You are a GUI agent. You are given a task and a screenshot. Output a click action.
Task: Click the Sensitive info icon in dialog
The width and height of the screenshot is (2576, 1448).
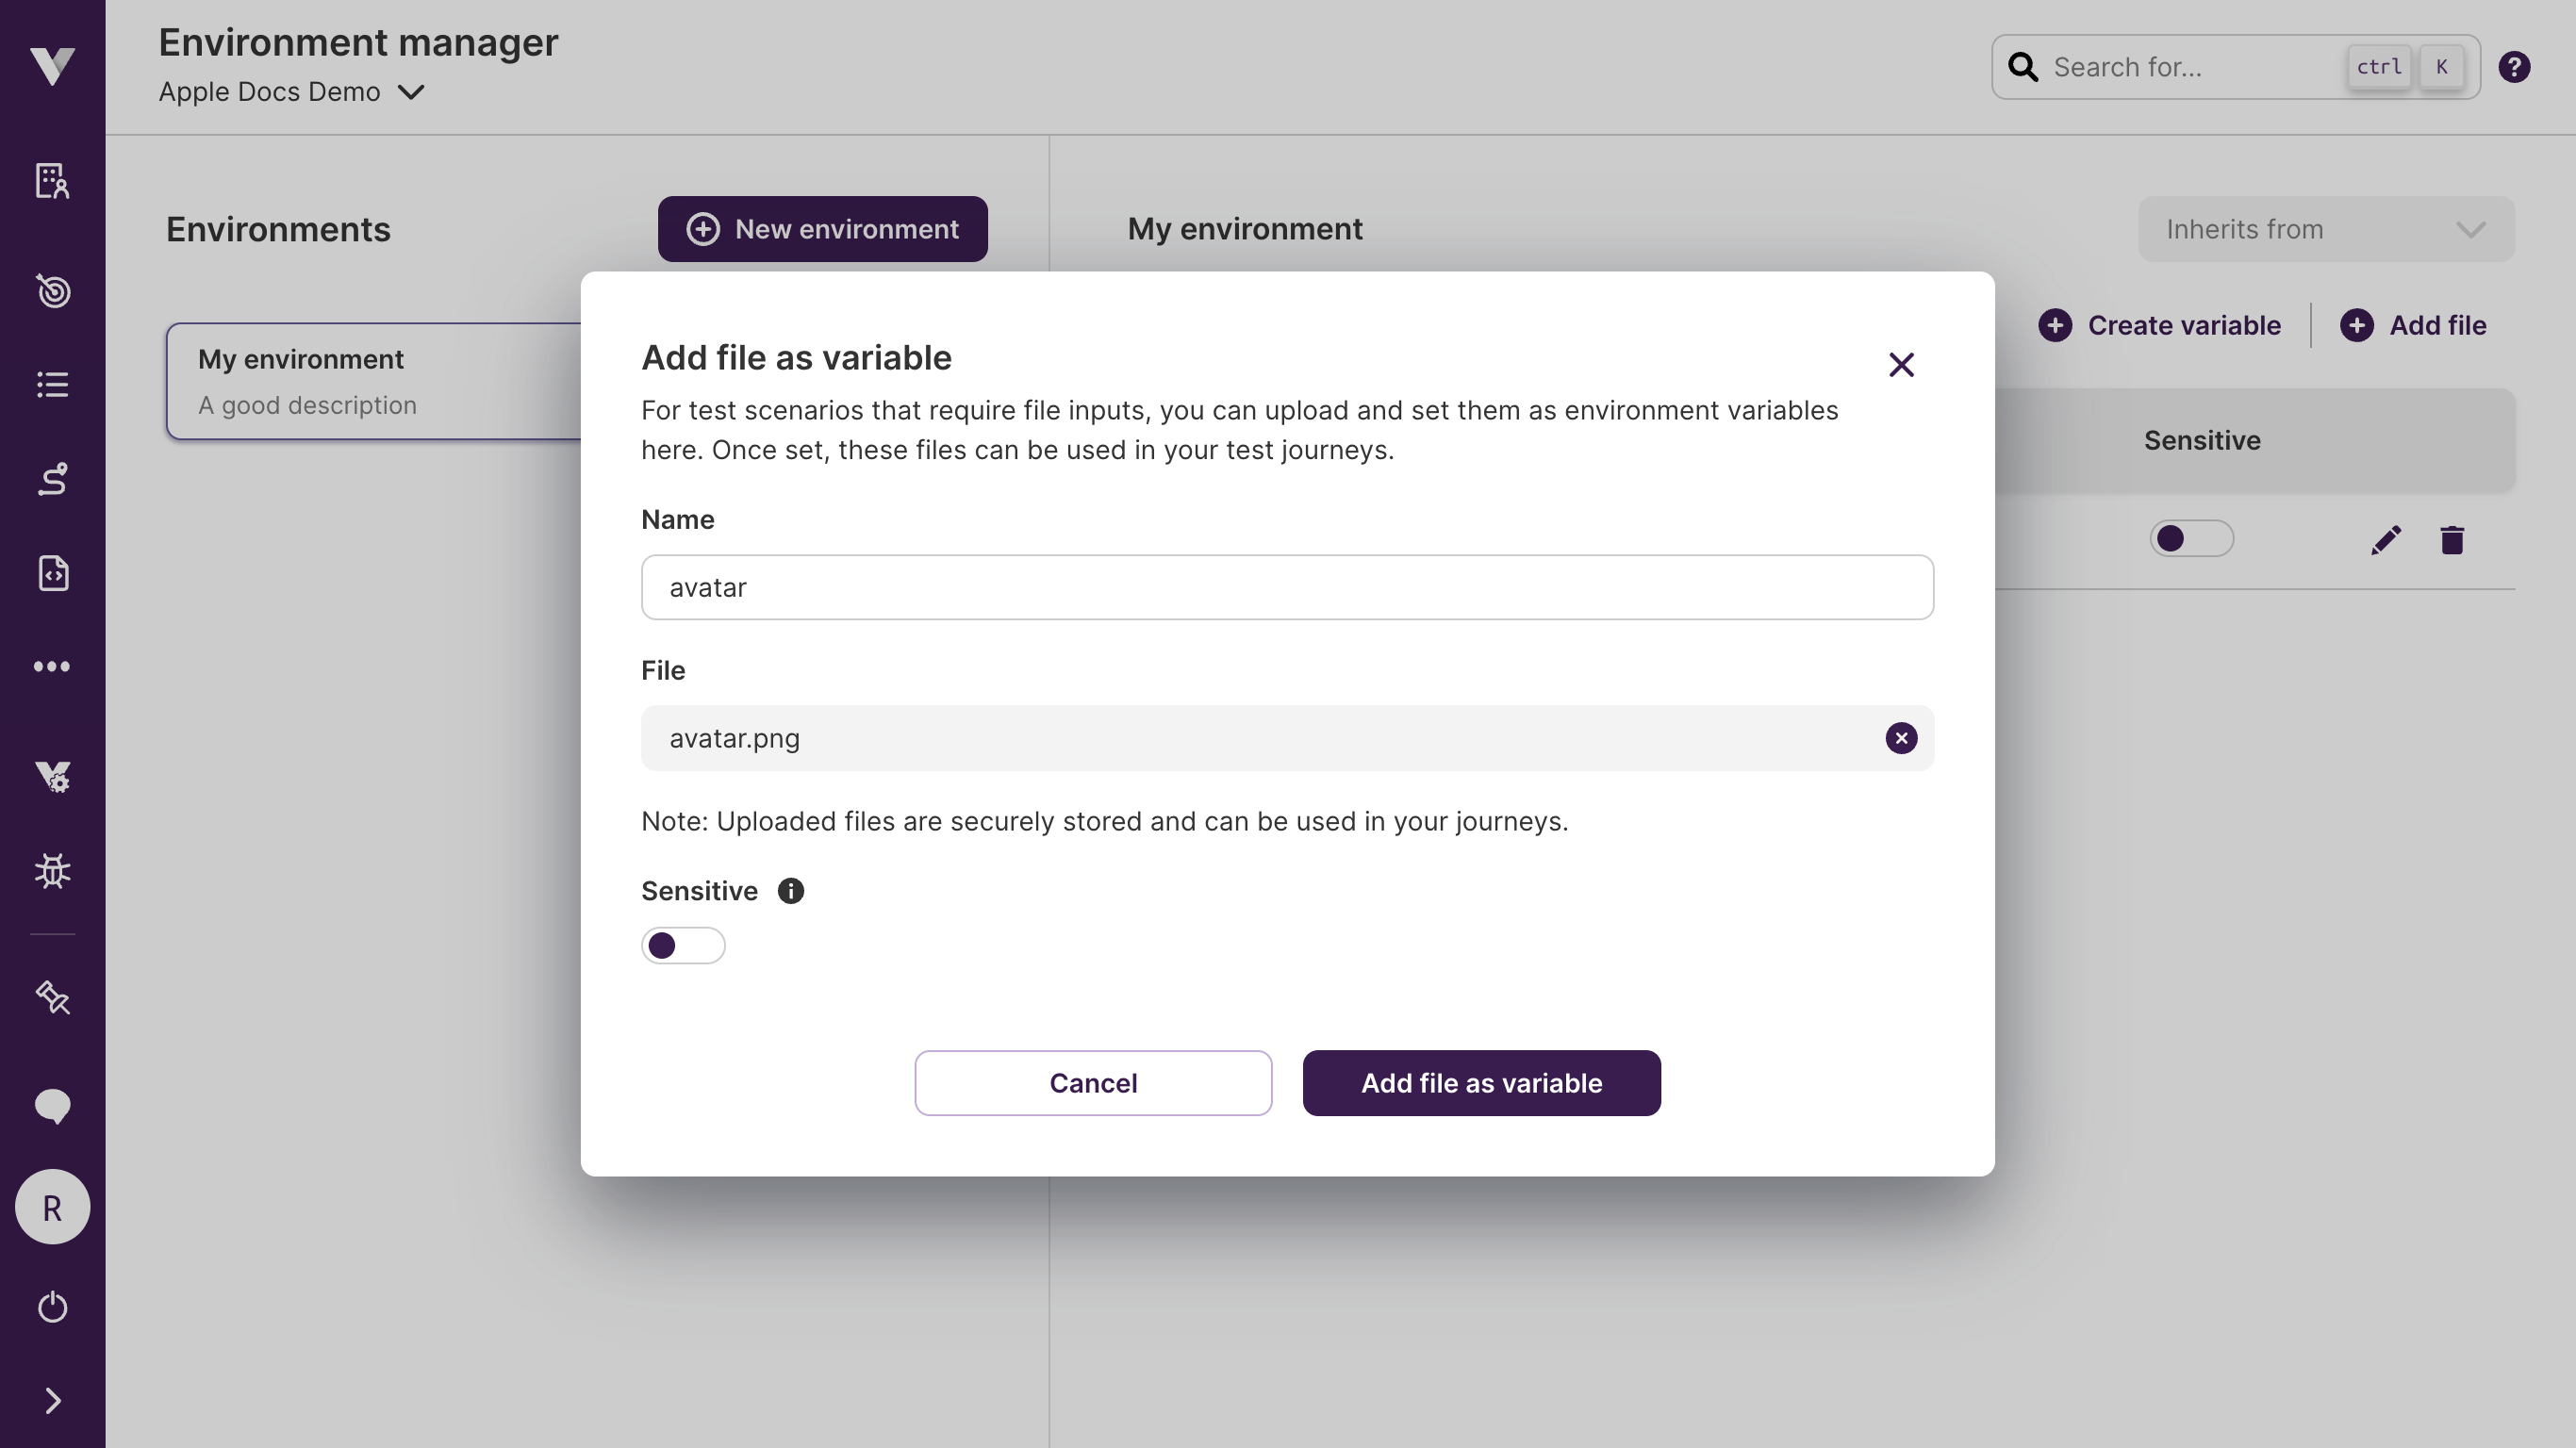790,891
